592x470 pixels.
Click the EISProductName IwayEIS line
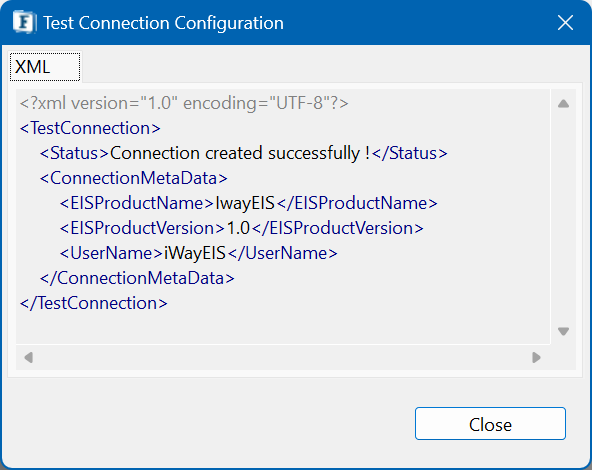click(x=248, y=203)
